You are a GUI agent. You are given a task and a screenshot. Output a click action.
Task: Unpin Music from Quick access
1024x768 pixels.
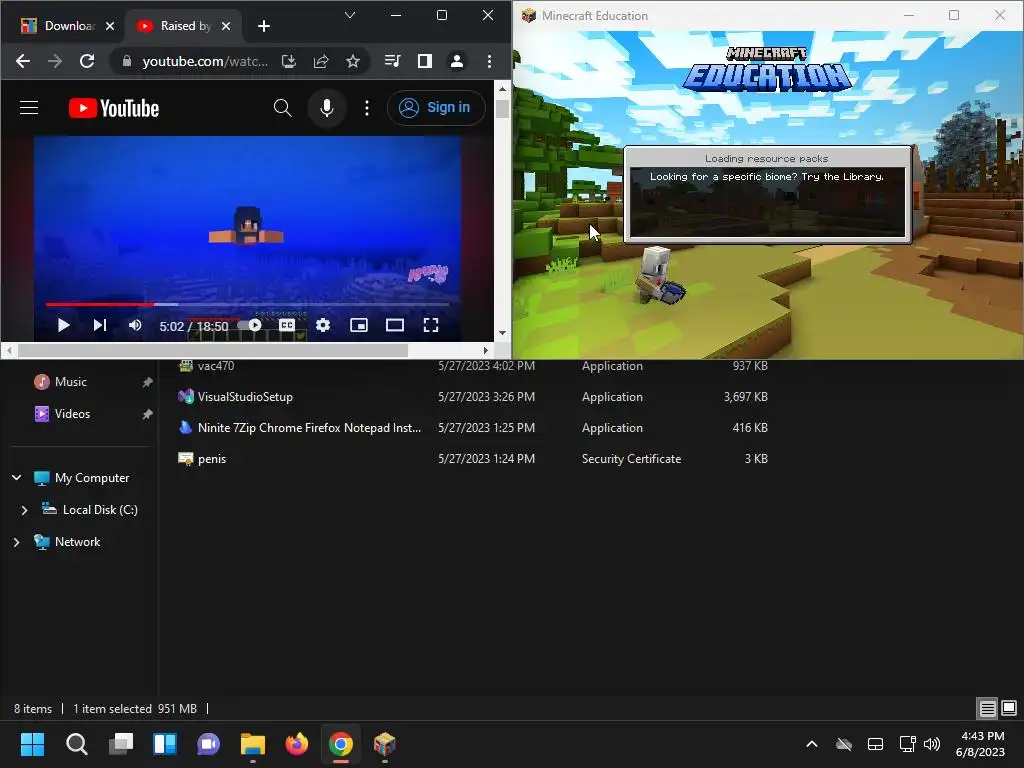click(148, 382)
